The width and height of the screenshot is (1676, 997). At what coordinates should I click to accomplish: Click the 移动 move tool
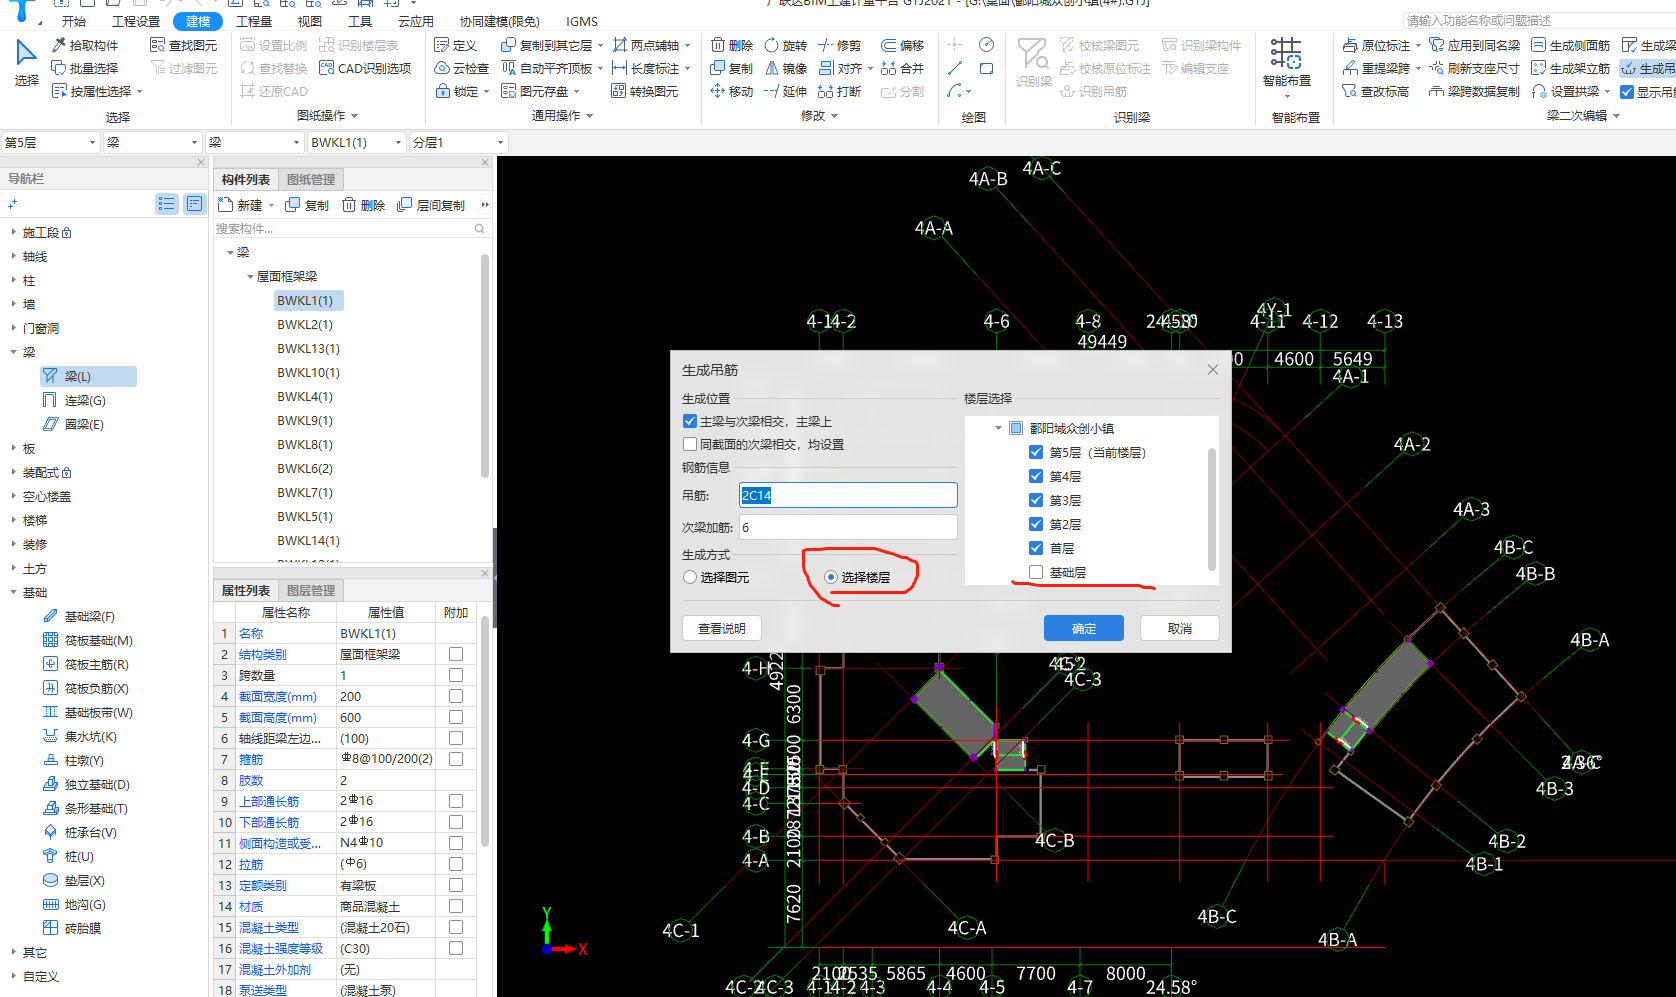pos(732,91)
